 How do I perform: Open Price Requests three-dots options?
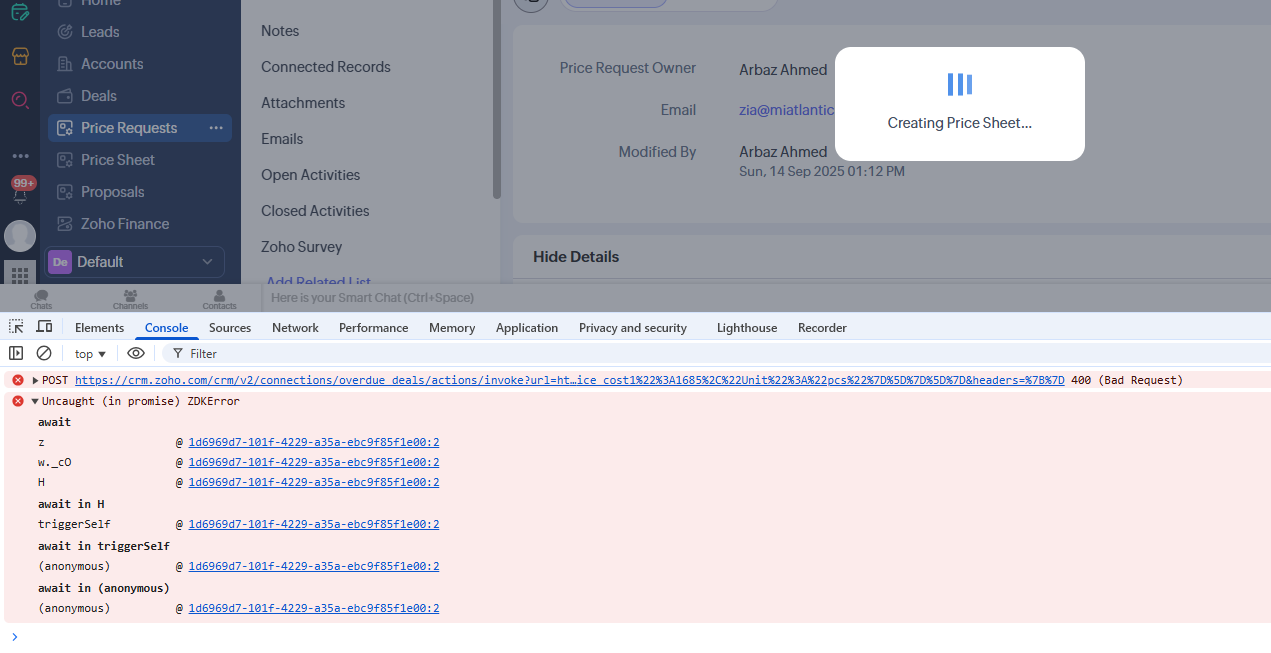pos(216,128)
